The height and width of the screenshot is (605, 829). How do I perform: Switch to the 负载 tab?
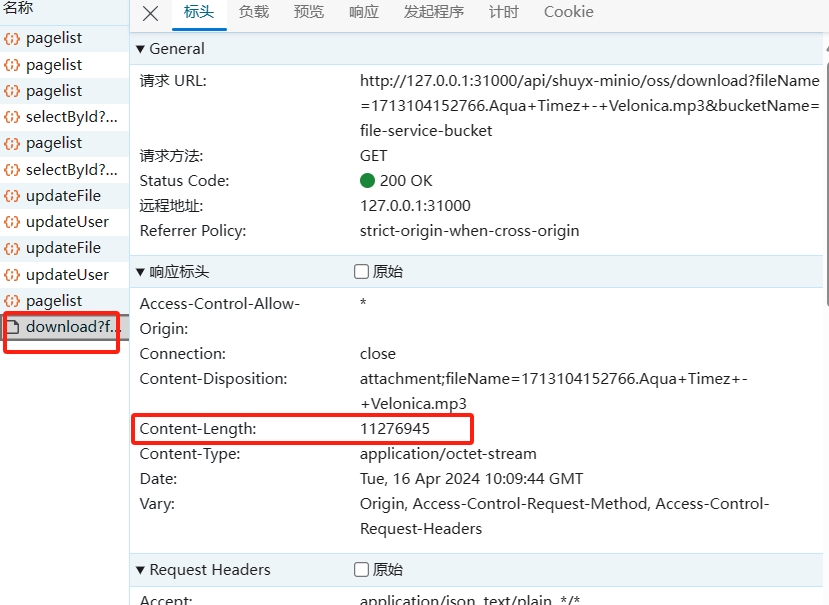click(254, 13)
